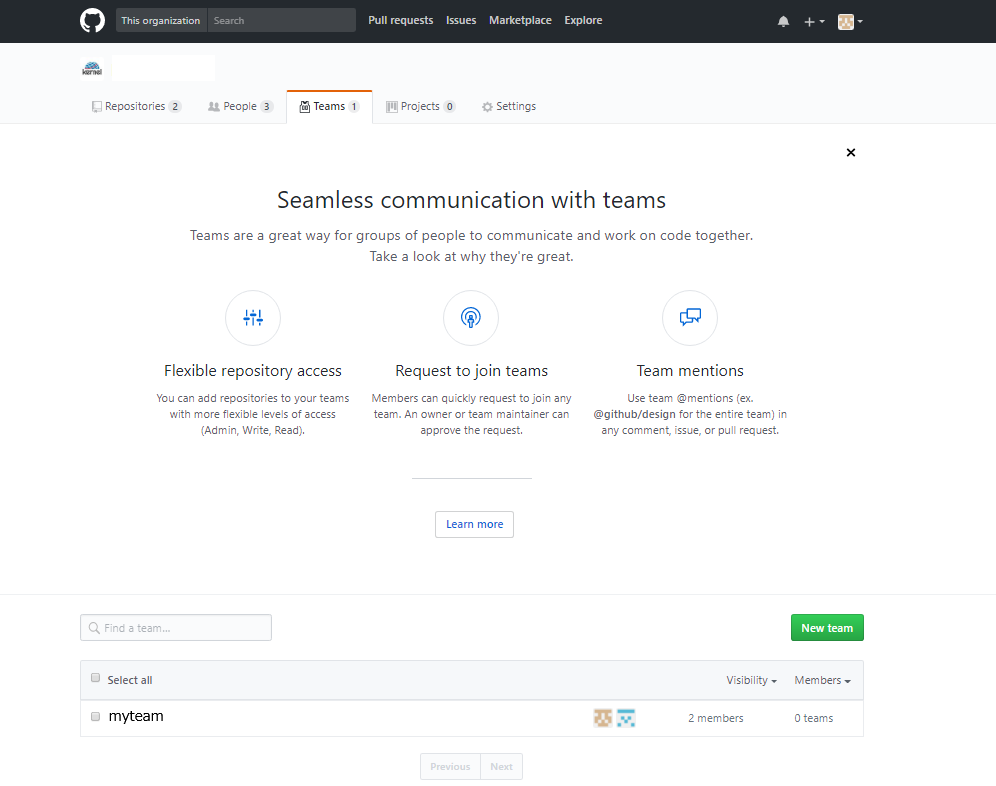Open the user avatar menu

(x=850, y=21)
